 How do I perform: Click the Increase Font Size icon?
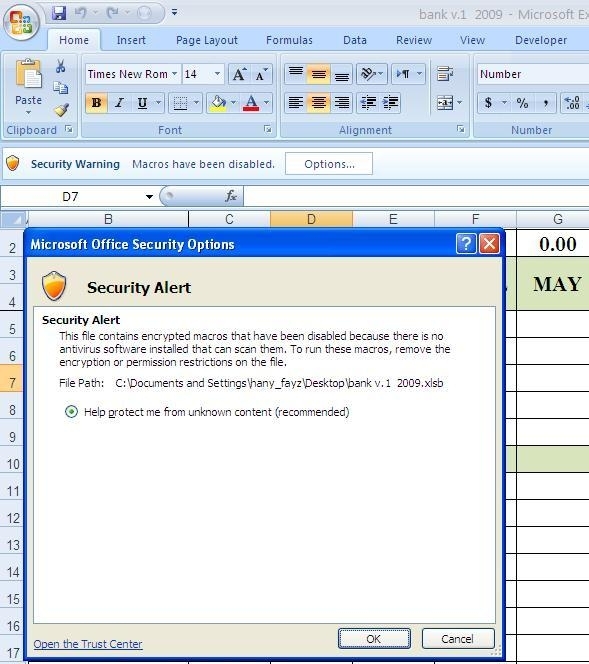[x=239, y=75]
